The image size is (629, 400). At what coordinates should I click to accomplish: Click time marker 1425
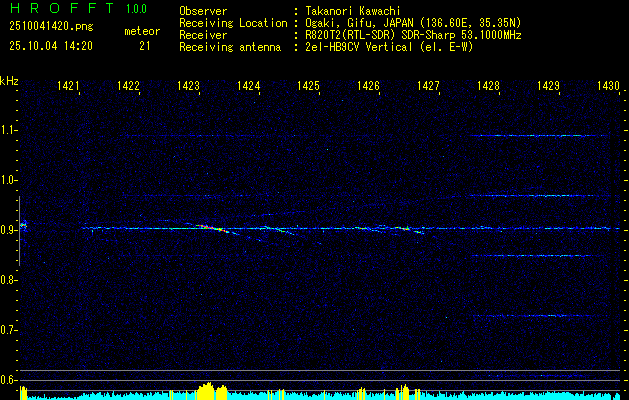(x=308, y=85)
